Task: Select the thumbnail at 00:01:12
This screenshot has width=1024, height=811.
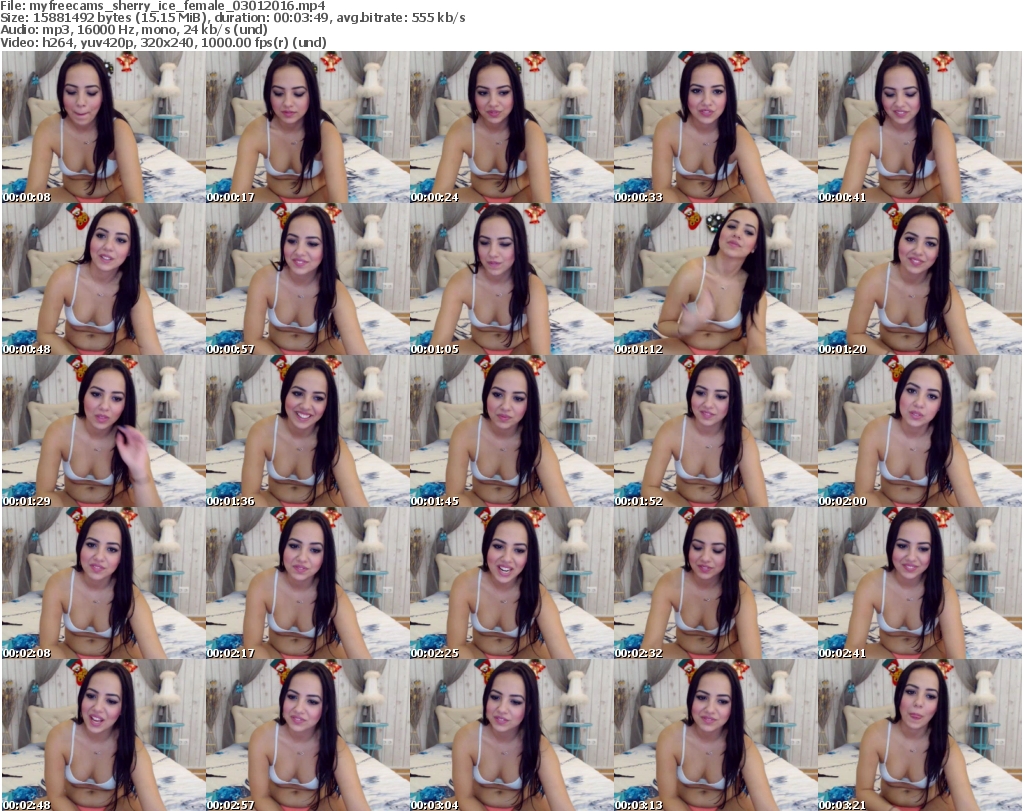Action: pos(715,279)
